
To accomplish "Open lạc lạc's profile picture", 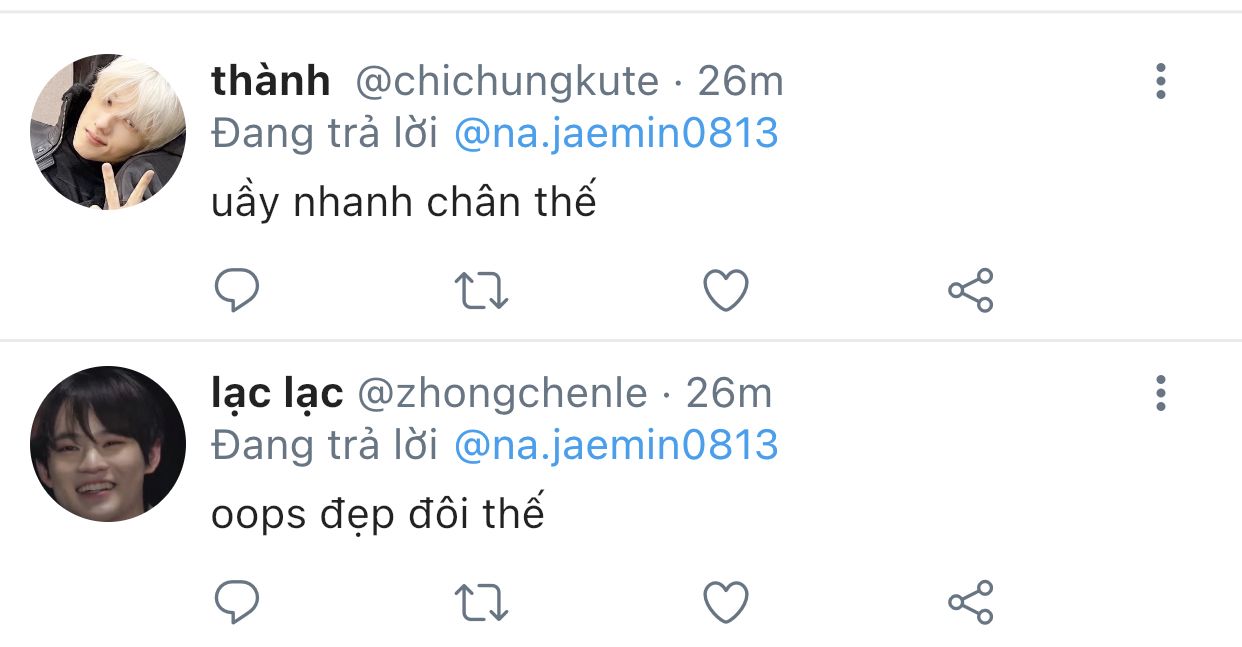I will 108,444.
